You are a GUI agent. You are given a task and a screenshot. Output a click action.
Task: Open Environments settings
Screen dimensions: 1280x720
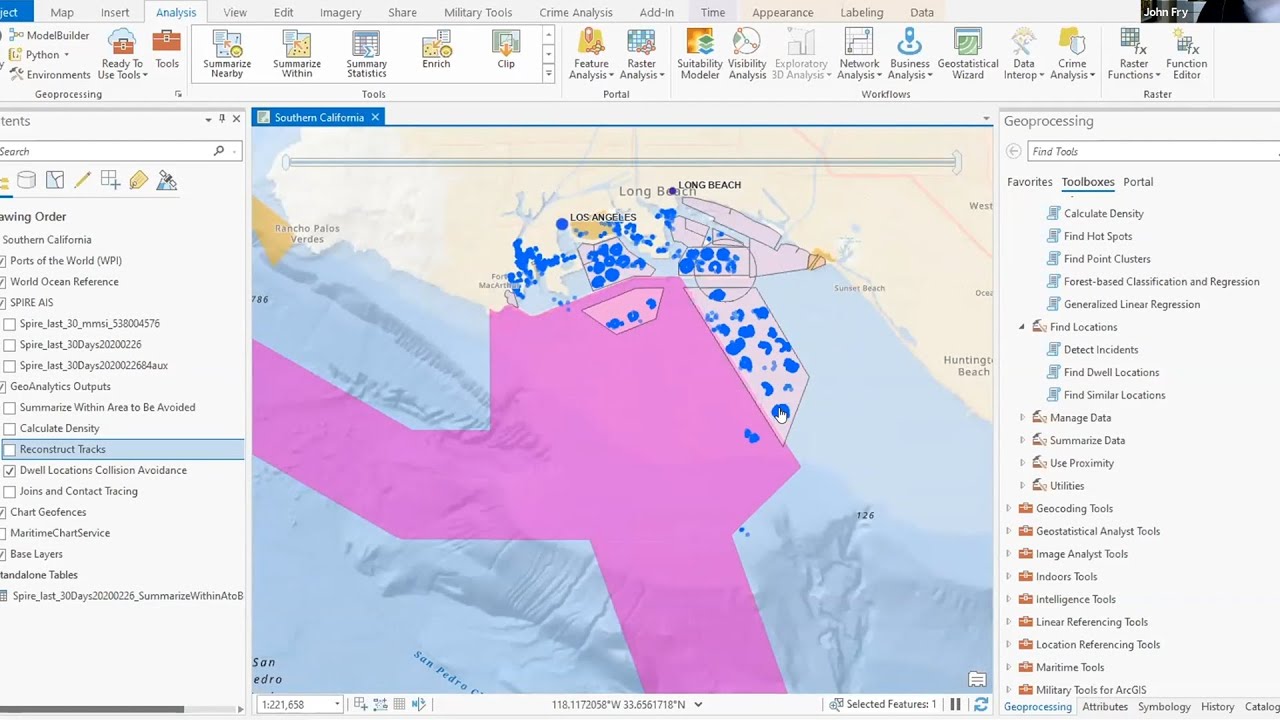pyautogui.click(x=50, y=75)
